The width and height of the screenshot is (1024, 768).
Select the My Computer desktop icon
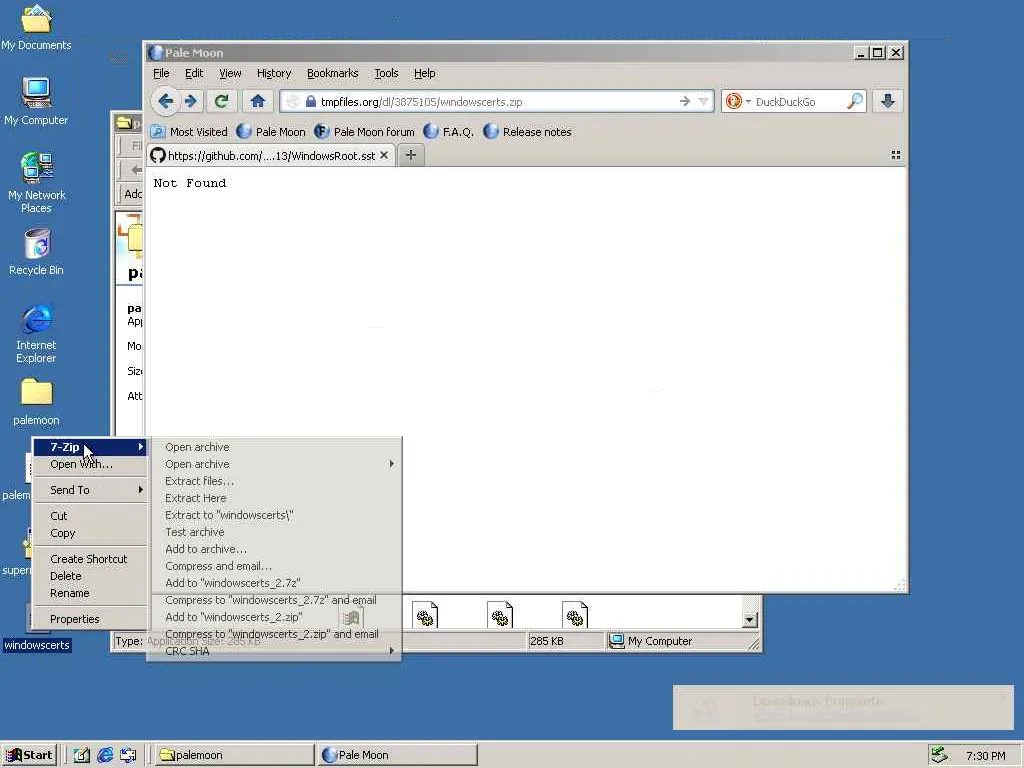36,102
